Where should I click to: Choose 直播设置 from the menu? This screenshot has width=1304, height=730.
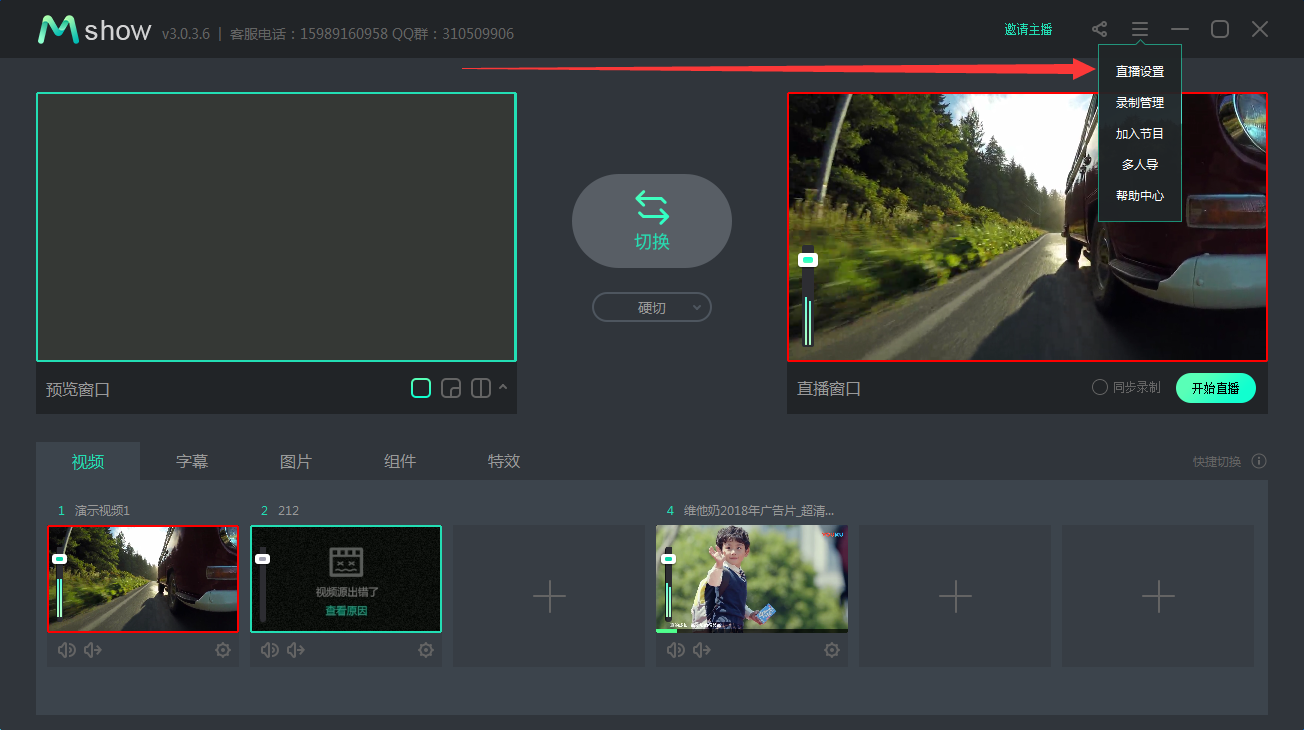click(1140, 72)
